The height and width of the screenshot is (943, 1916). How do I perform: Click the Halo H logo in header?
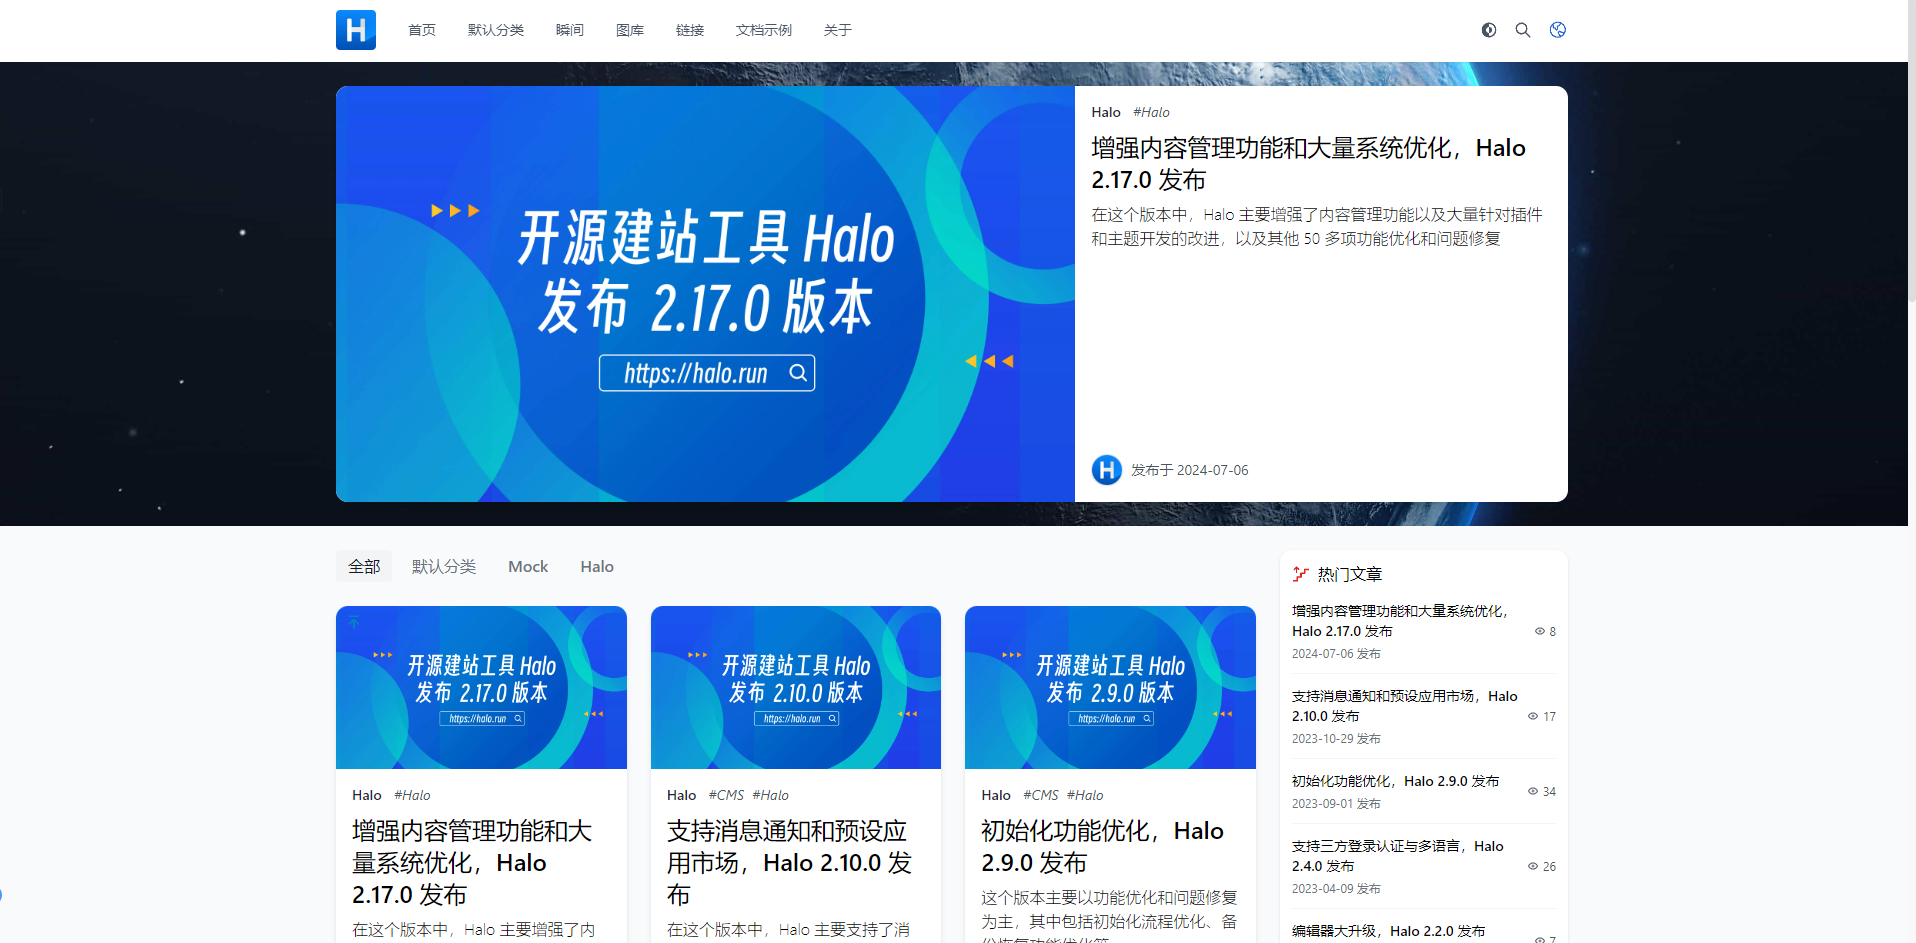click(x=356, y=30)
